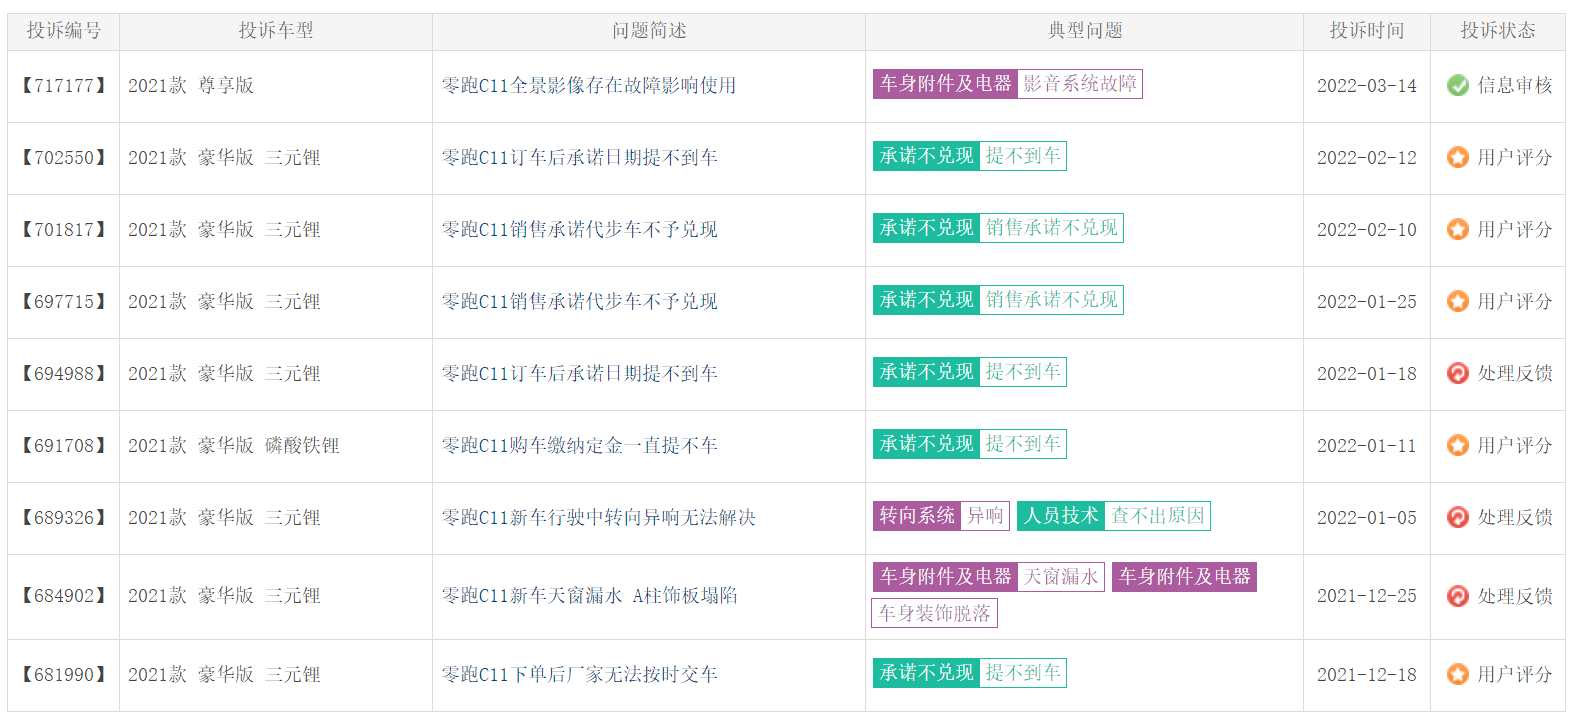Click red feedback icon in row 694988

tap(1458, 373)
